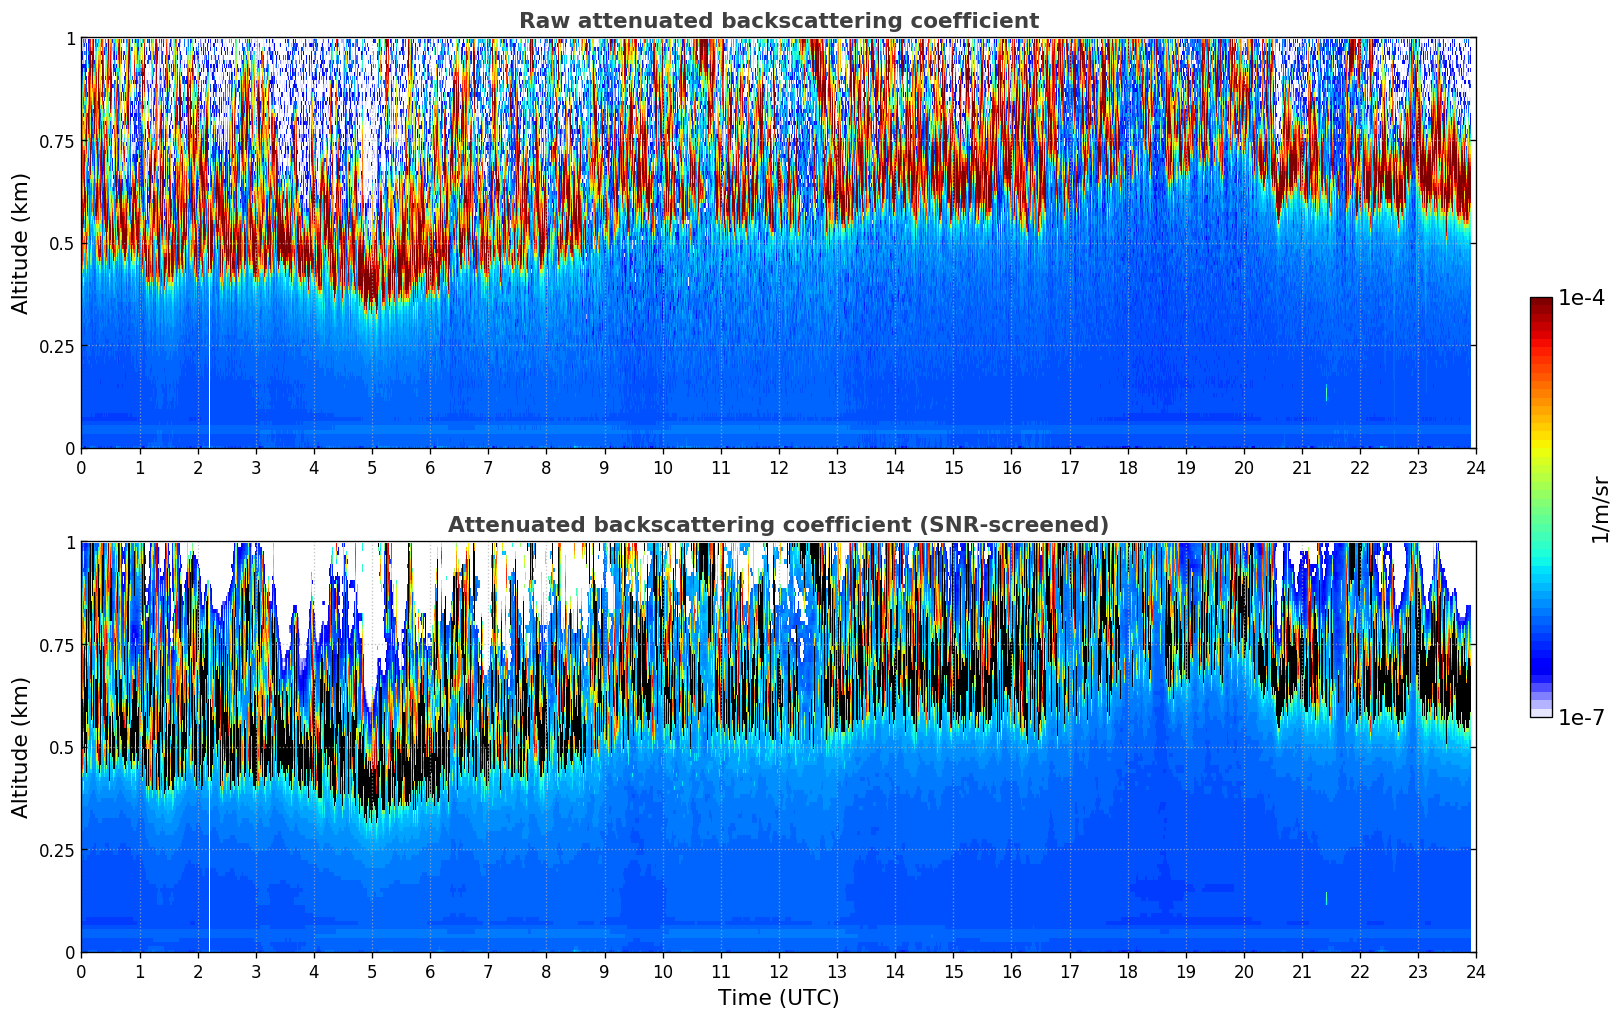Select the 0.25 altitude tick on top plot
Viewport: 1621px width, 1020px height.
57,346
